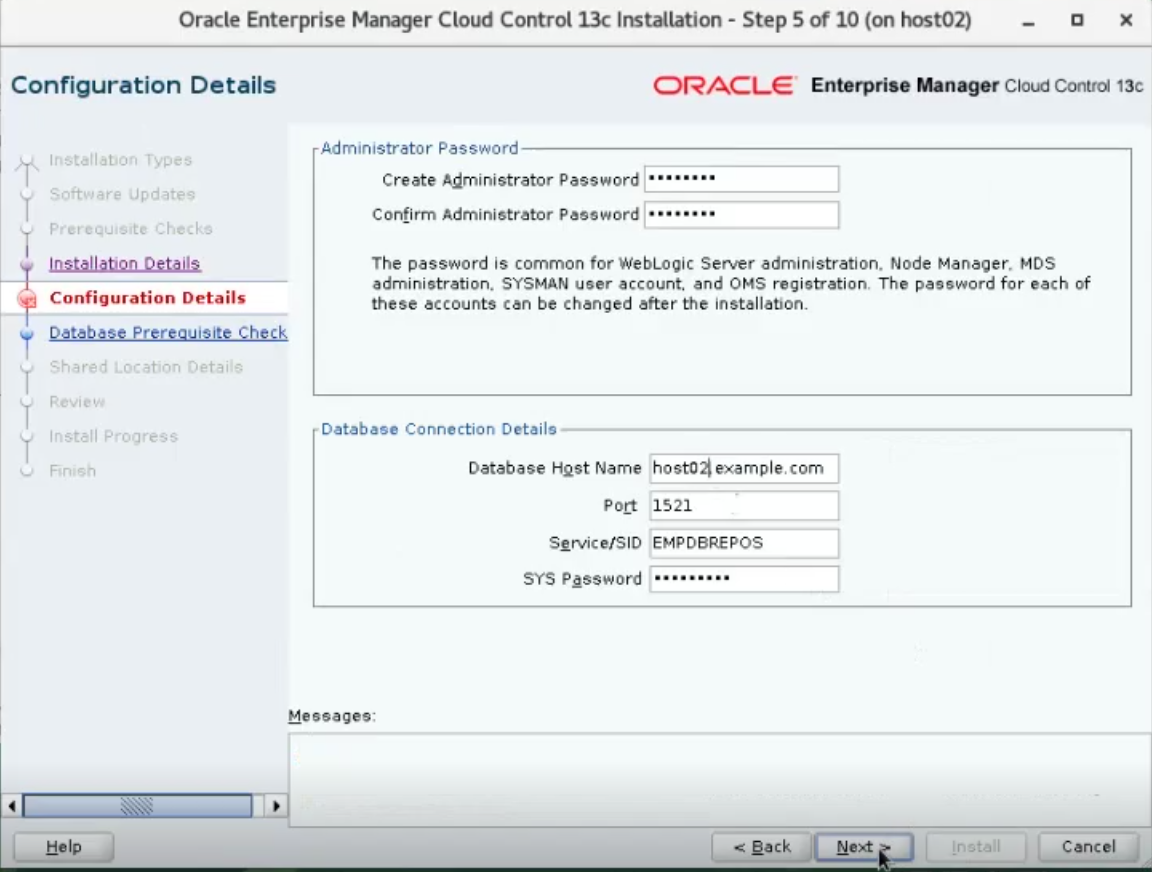Click the Finish step
Viewport: 1152px width, 872px height.
tap(72, 470)
